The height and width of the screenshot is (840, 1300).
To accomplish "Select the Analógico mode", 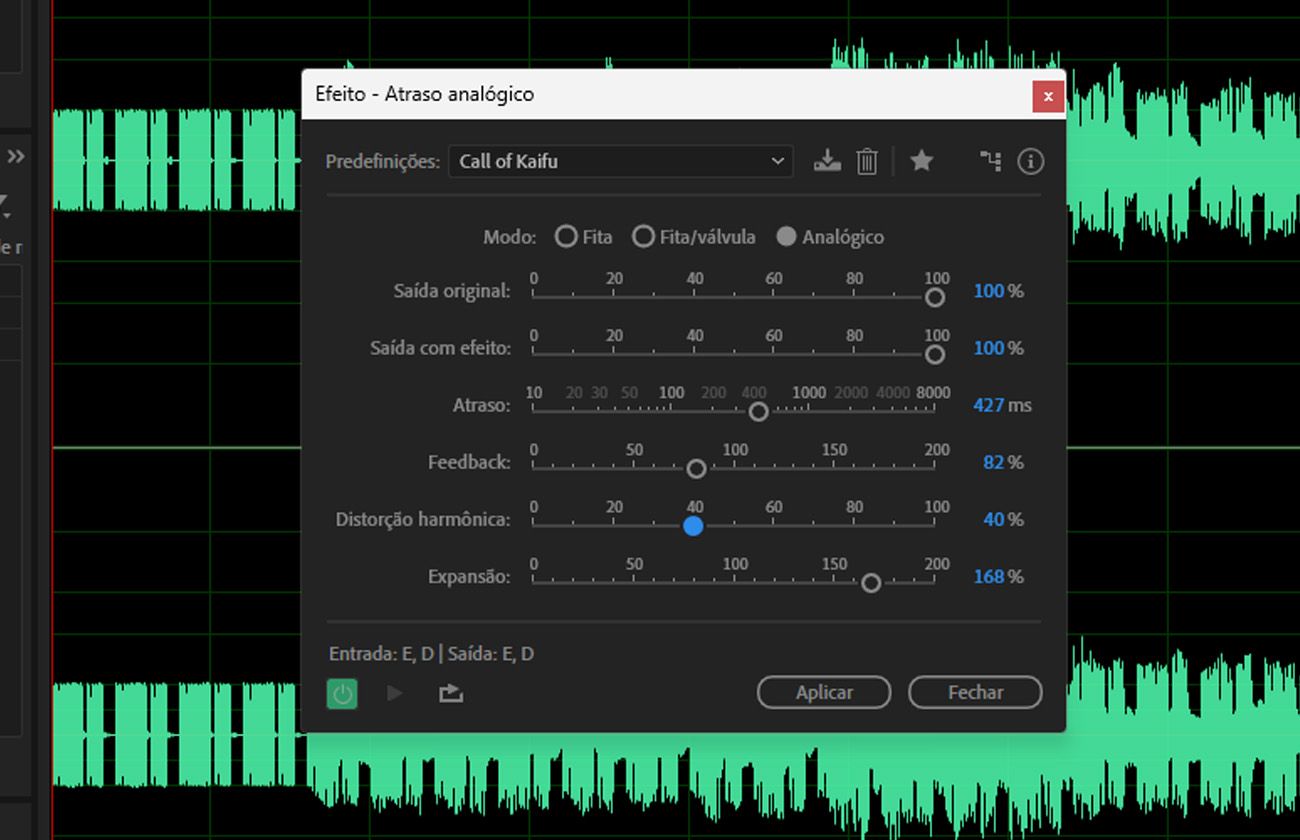I will click(x=787, y=237).
